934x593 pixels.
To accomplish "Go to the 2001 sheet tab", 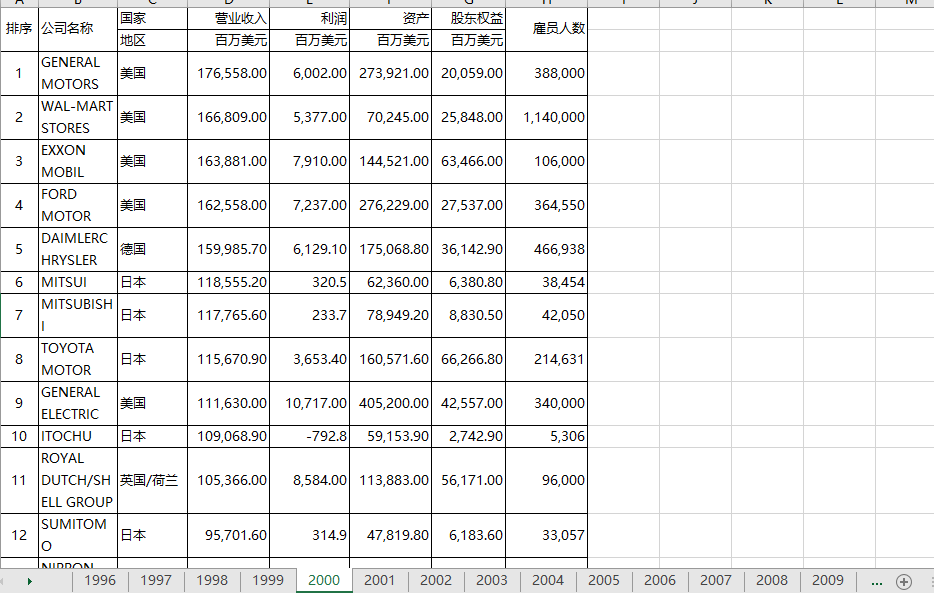I will (x=379, y=580).
